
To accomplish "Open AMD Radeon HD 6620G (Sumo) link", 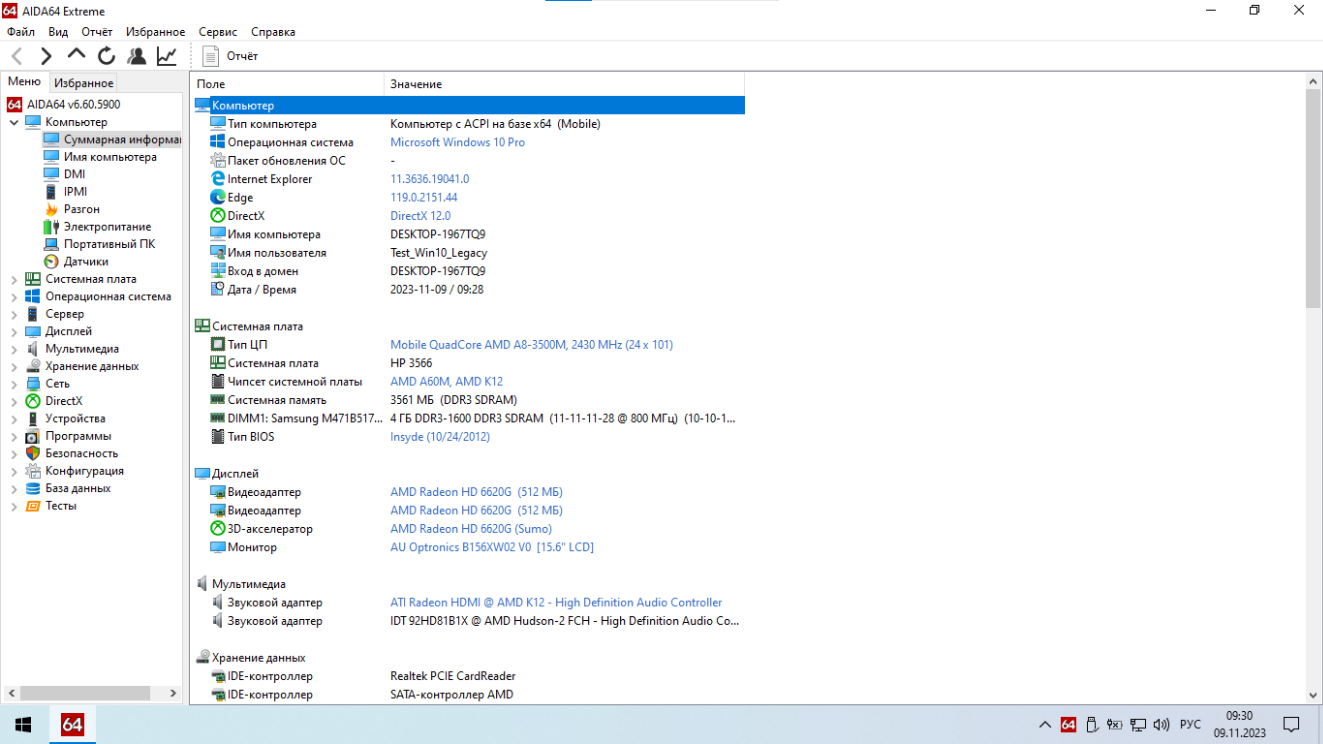I will [x=470, y=529].
